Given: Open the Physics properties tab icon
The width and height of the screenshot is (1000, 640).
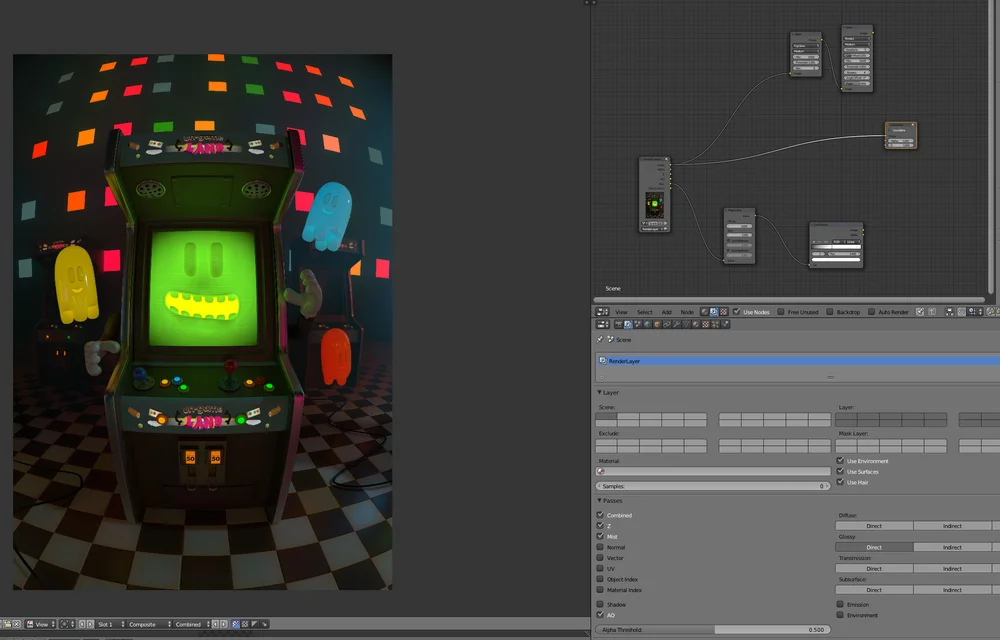Looking at the screenshot, I should (x=725, y=324).
